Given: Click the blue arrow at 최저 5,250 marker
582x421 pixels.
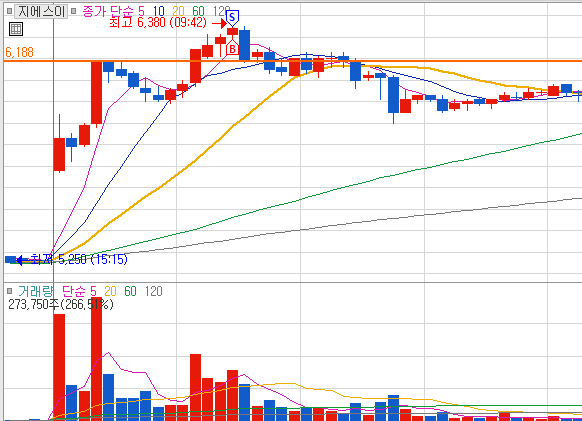Looking at the screenshot, I should point(19,260).
